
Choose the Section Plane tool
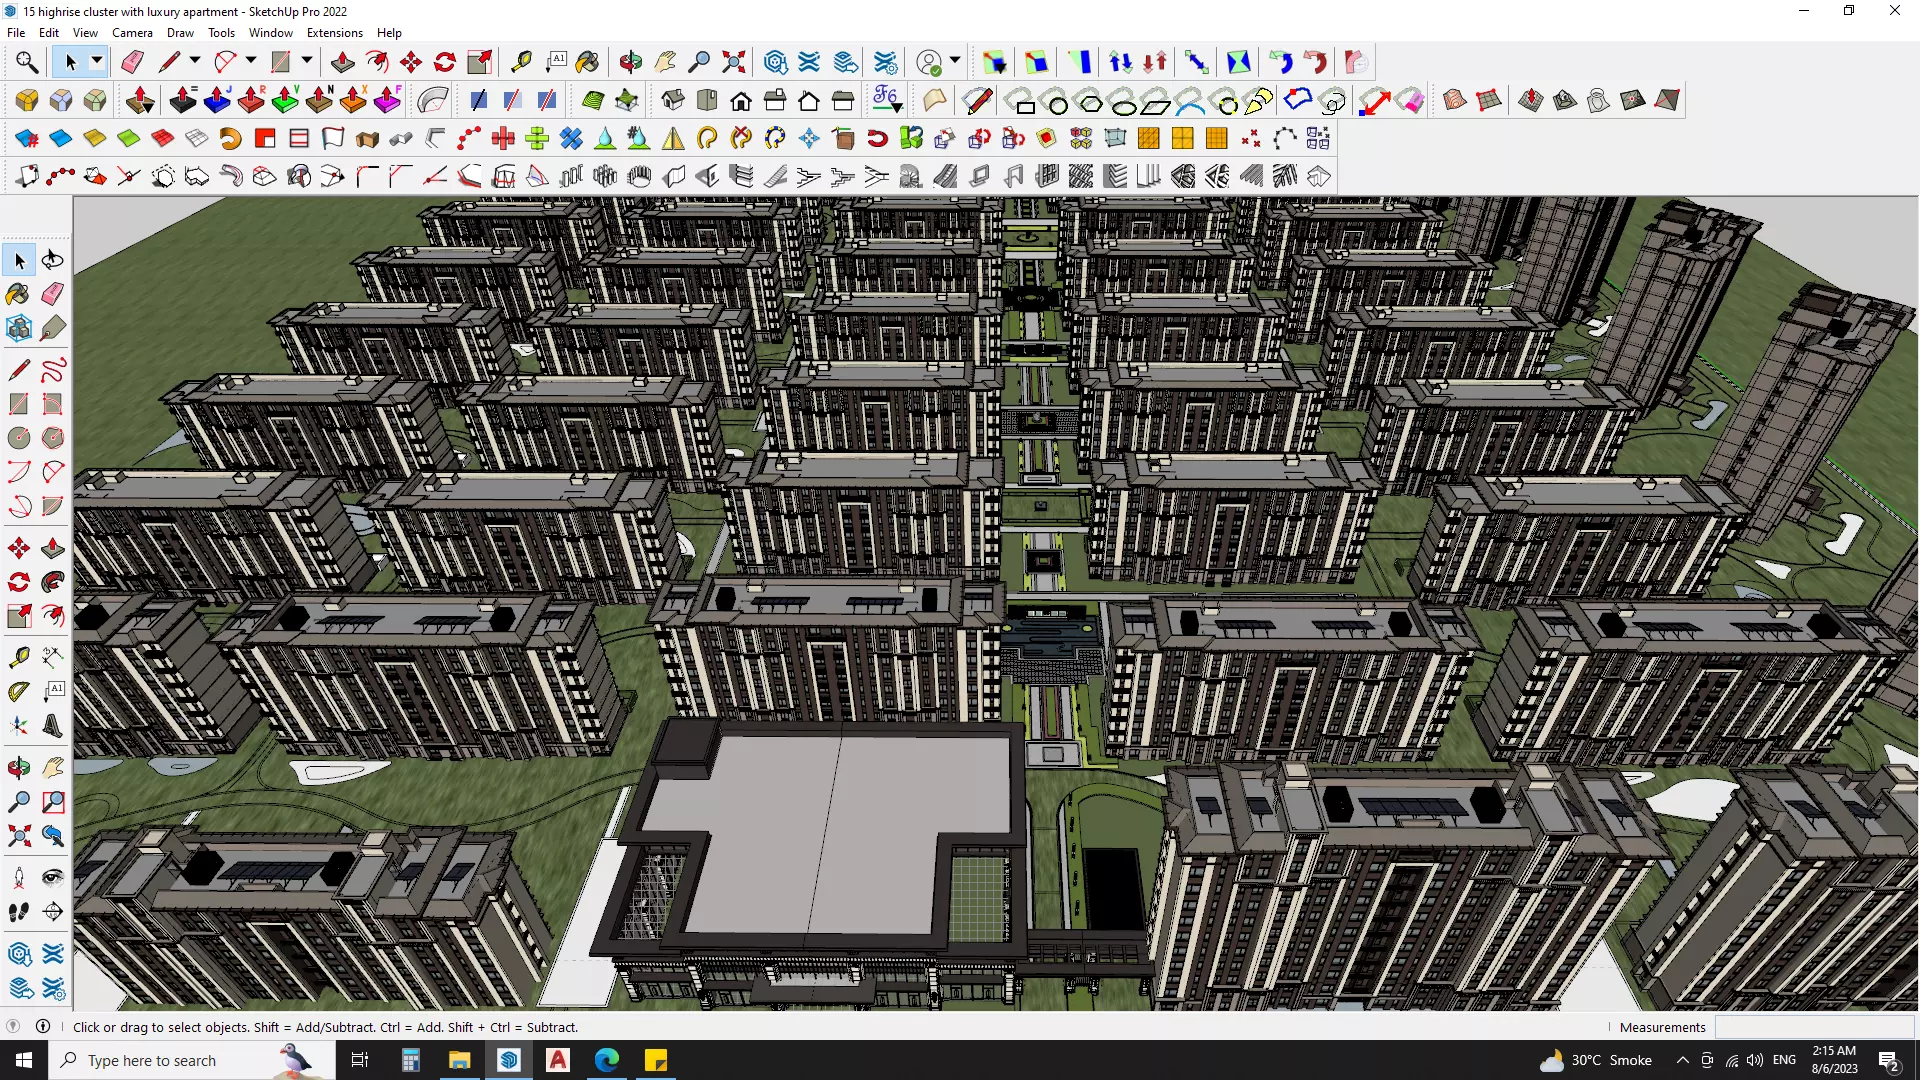click(53, 912)
